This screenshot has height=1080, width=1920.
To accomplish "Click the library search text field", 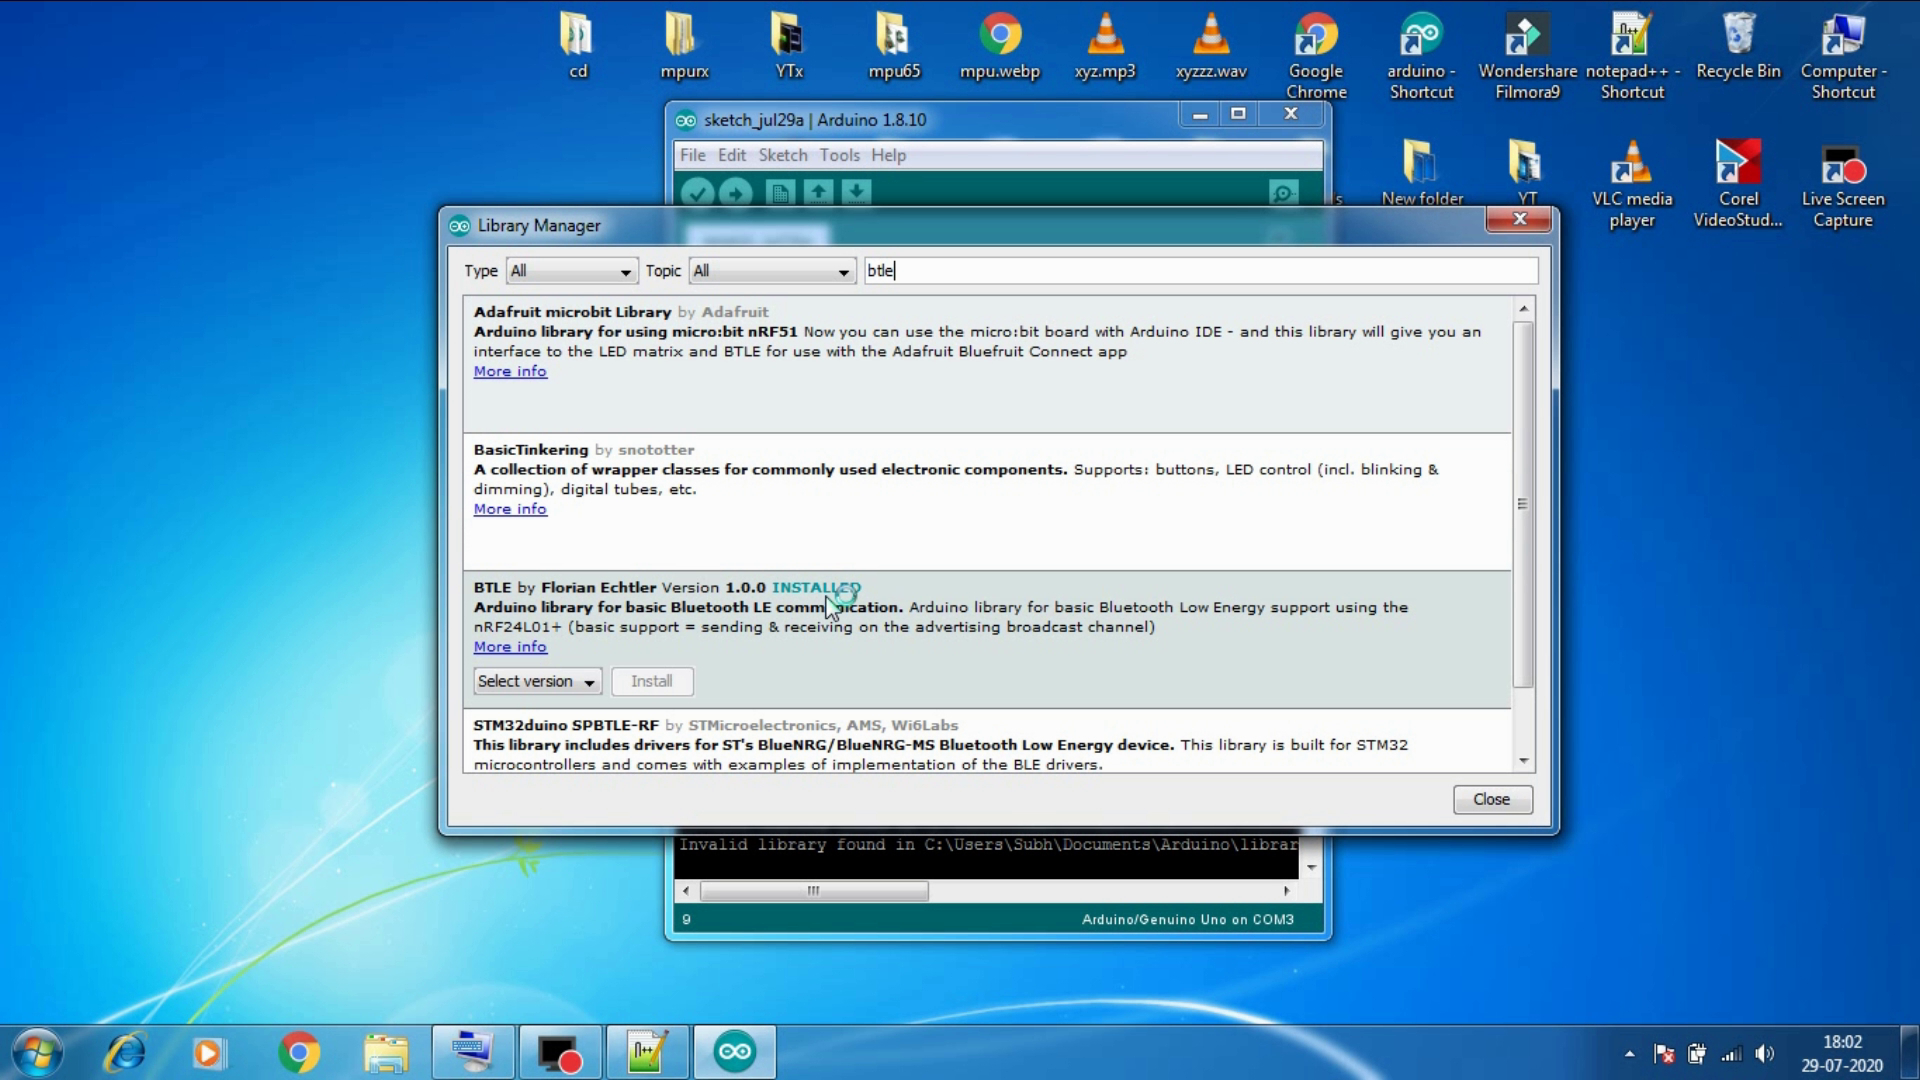I will click(1200, 271).
